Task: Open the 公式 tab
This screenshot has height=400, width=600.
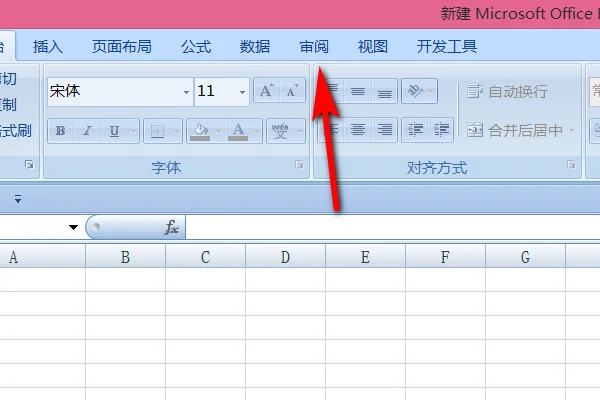Action: tap(196, 47)
